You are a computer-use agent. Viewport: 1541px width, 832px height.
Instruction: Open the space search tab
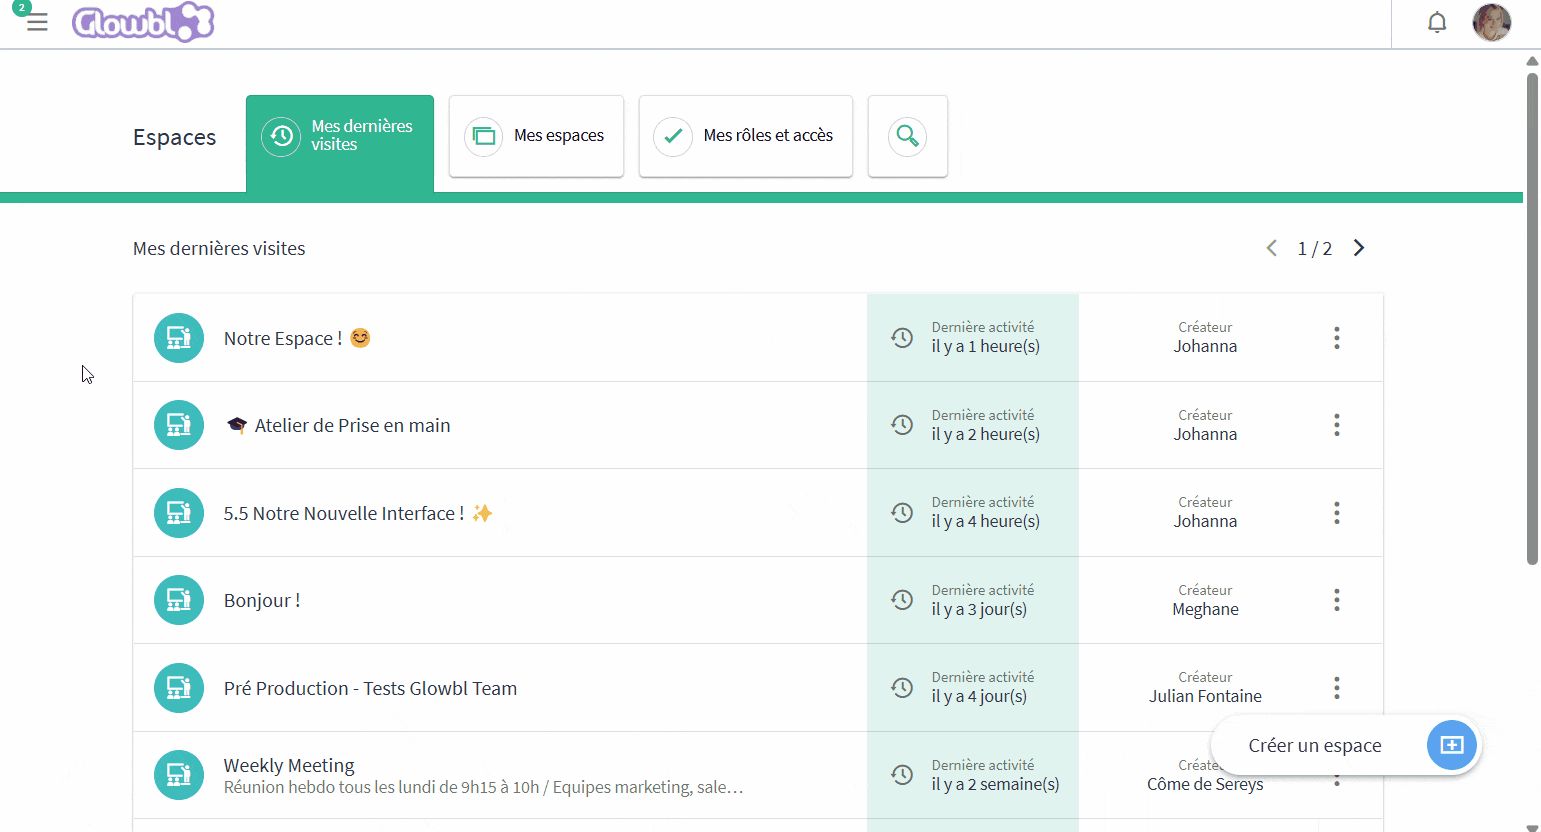pos(908,136)
